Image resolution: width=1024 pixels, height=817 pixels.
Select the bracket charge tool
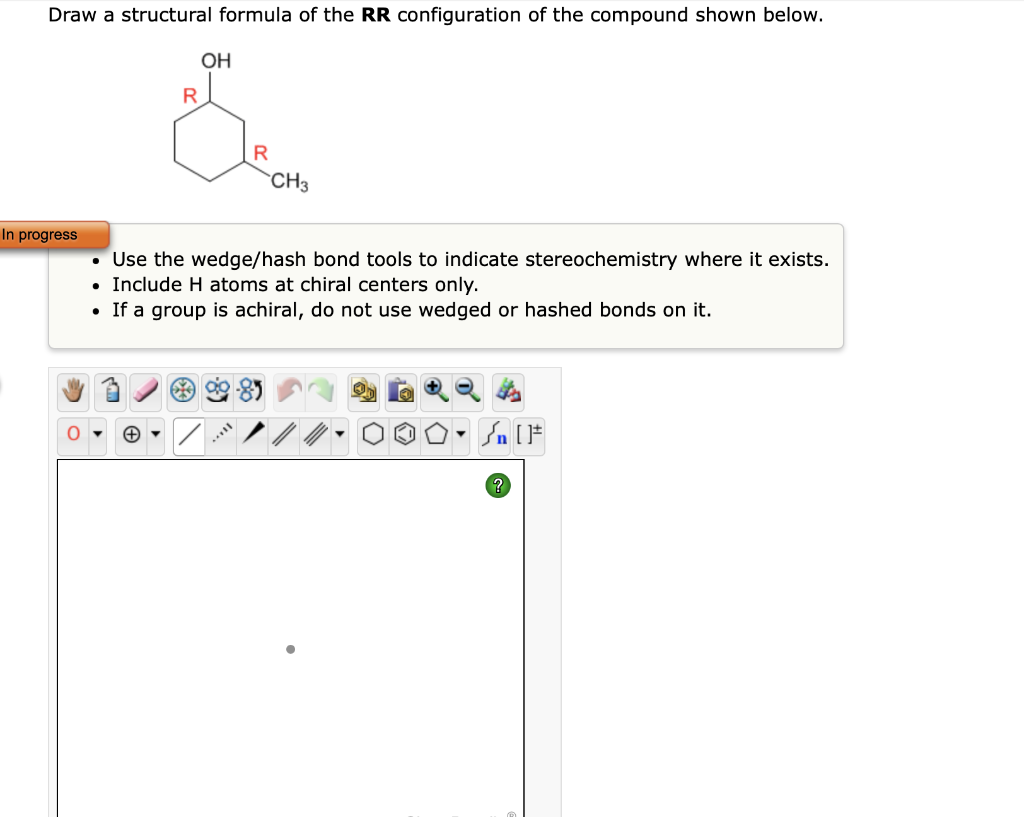tap(530, 434)
